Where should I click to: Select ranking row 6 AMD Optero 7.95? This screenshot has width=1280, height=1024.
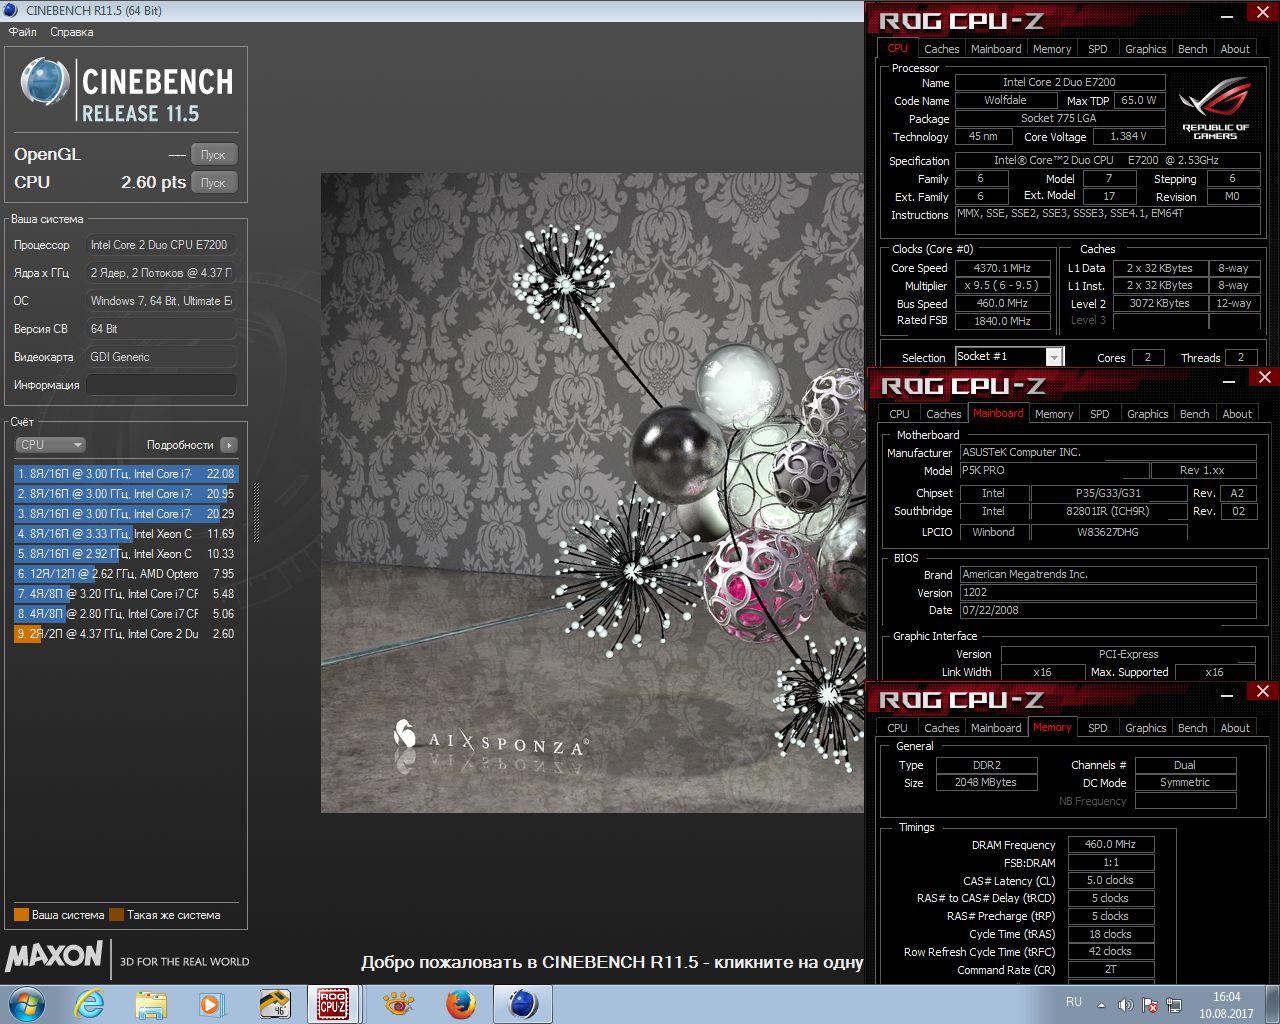(126, 574)
